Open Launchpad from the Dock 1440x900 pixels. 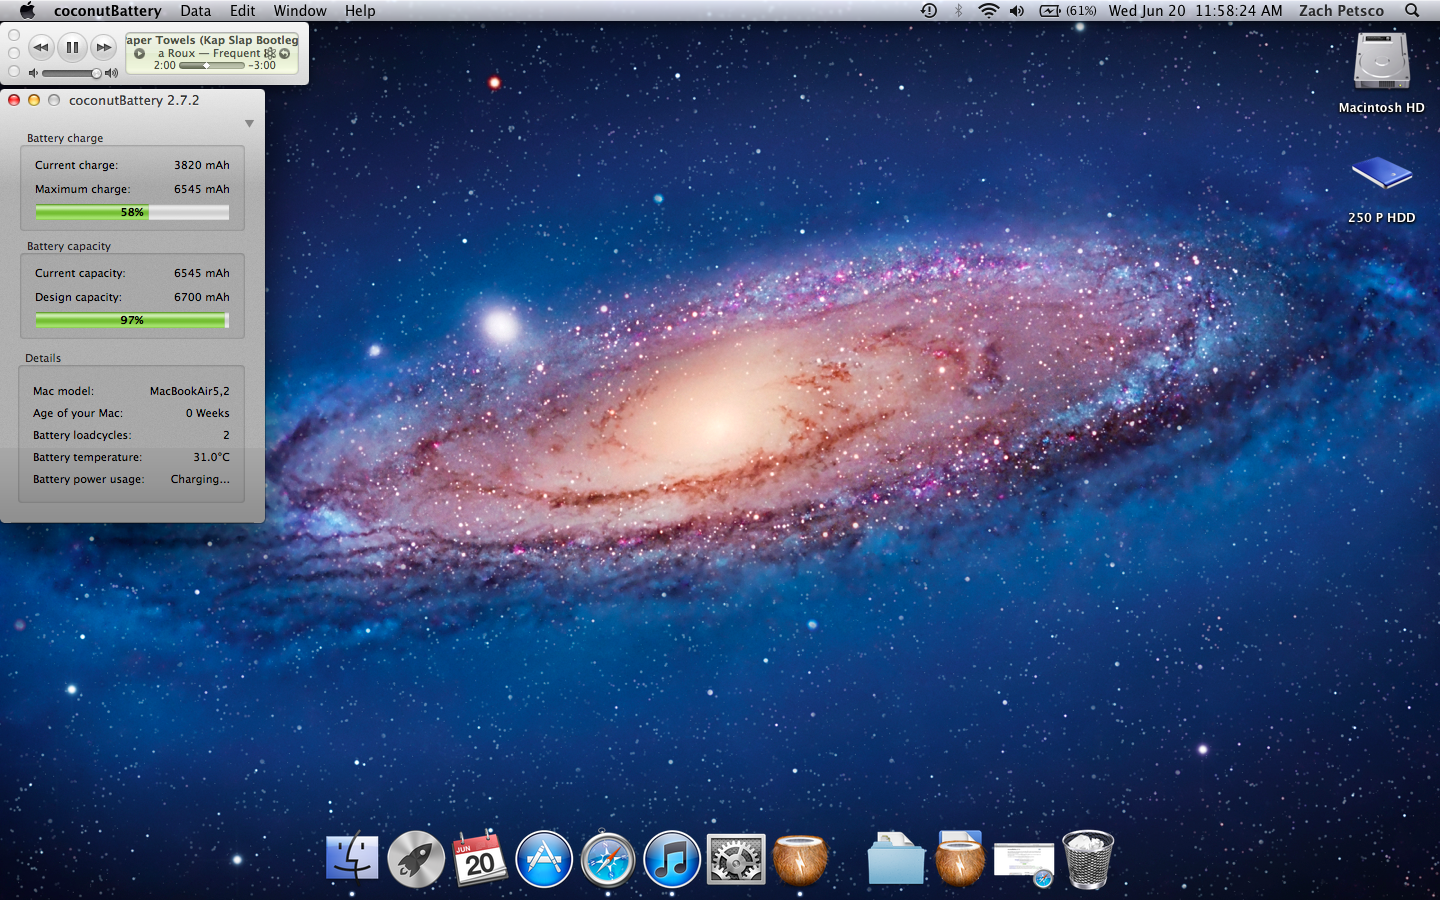pos(416,859)
